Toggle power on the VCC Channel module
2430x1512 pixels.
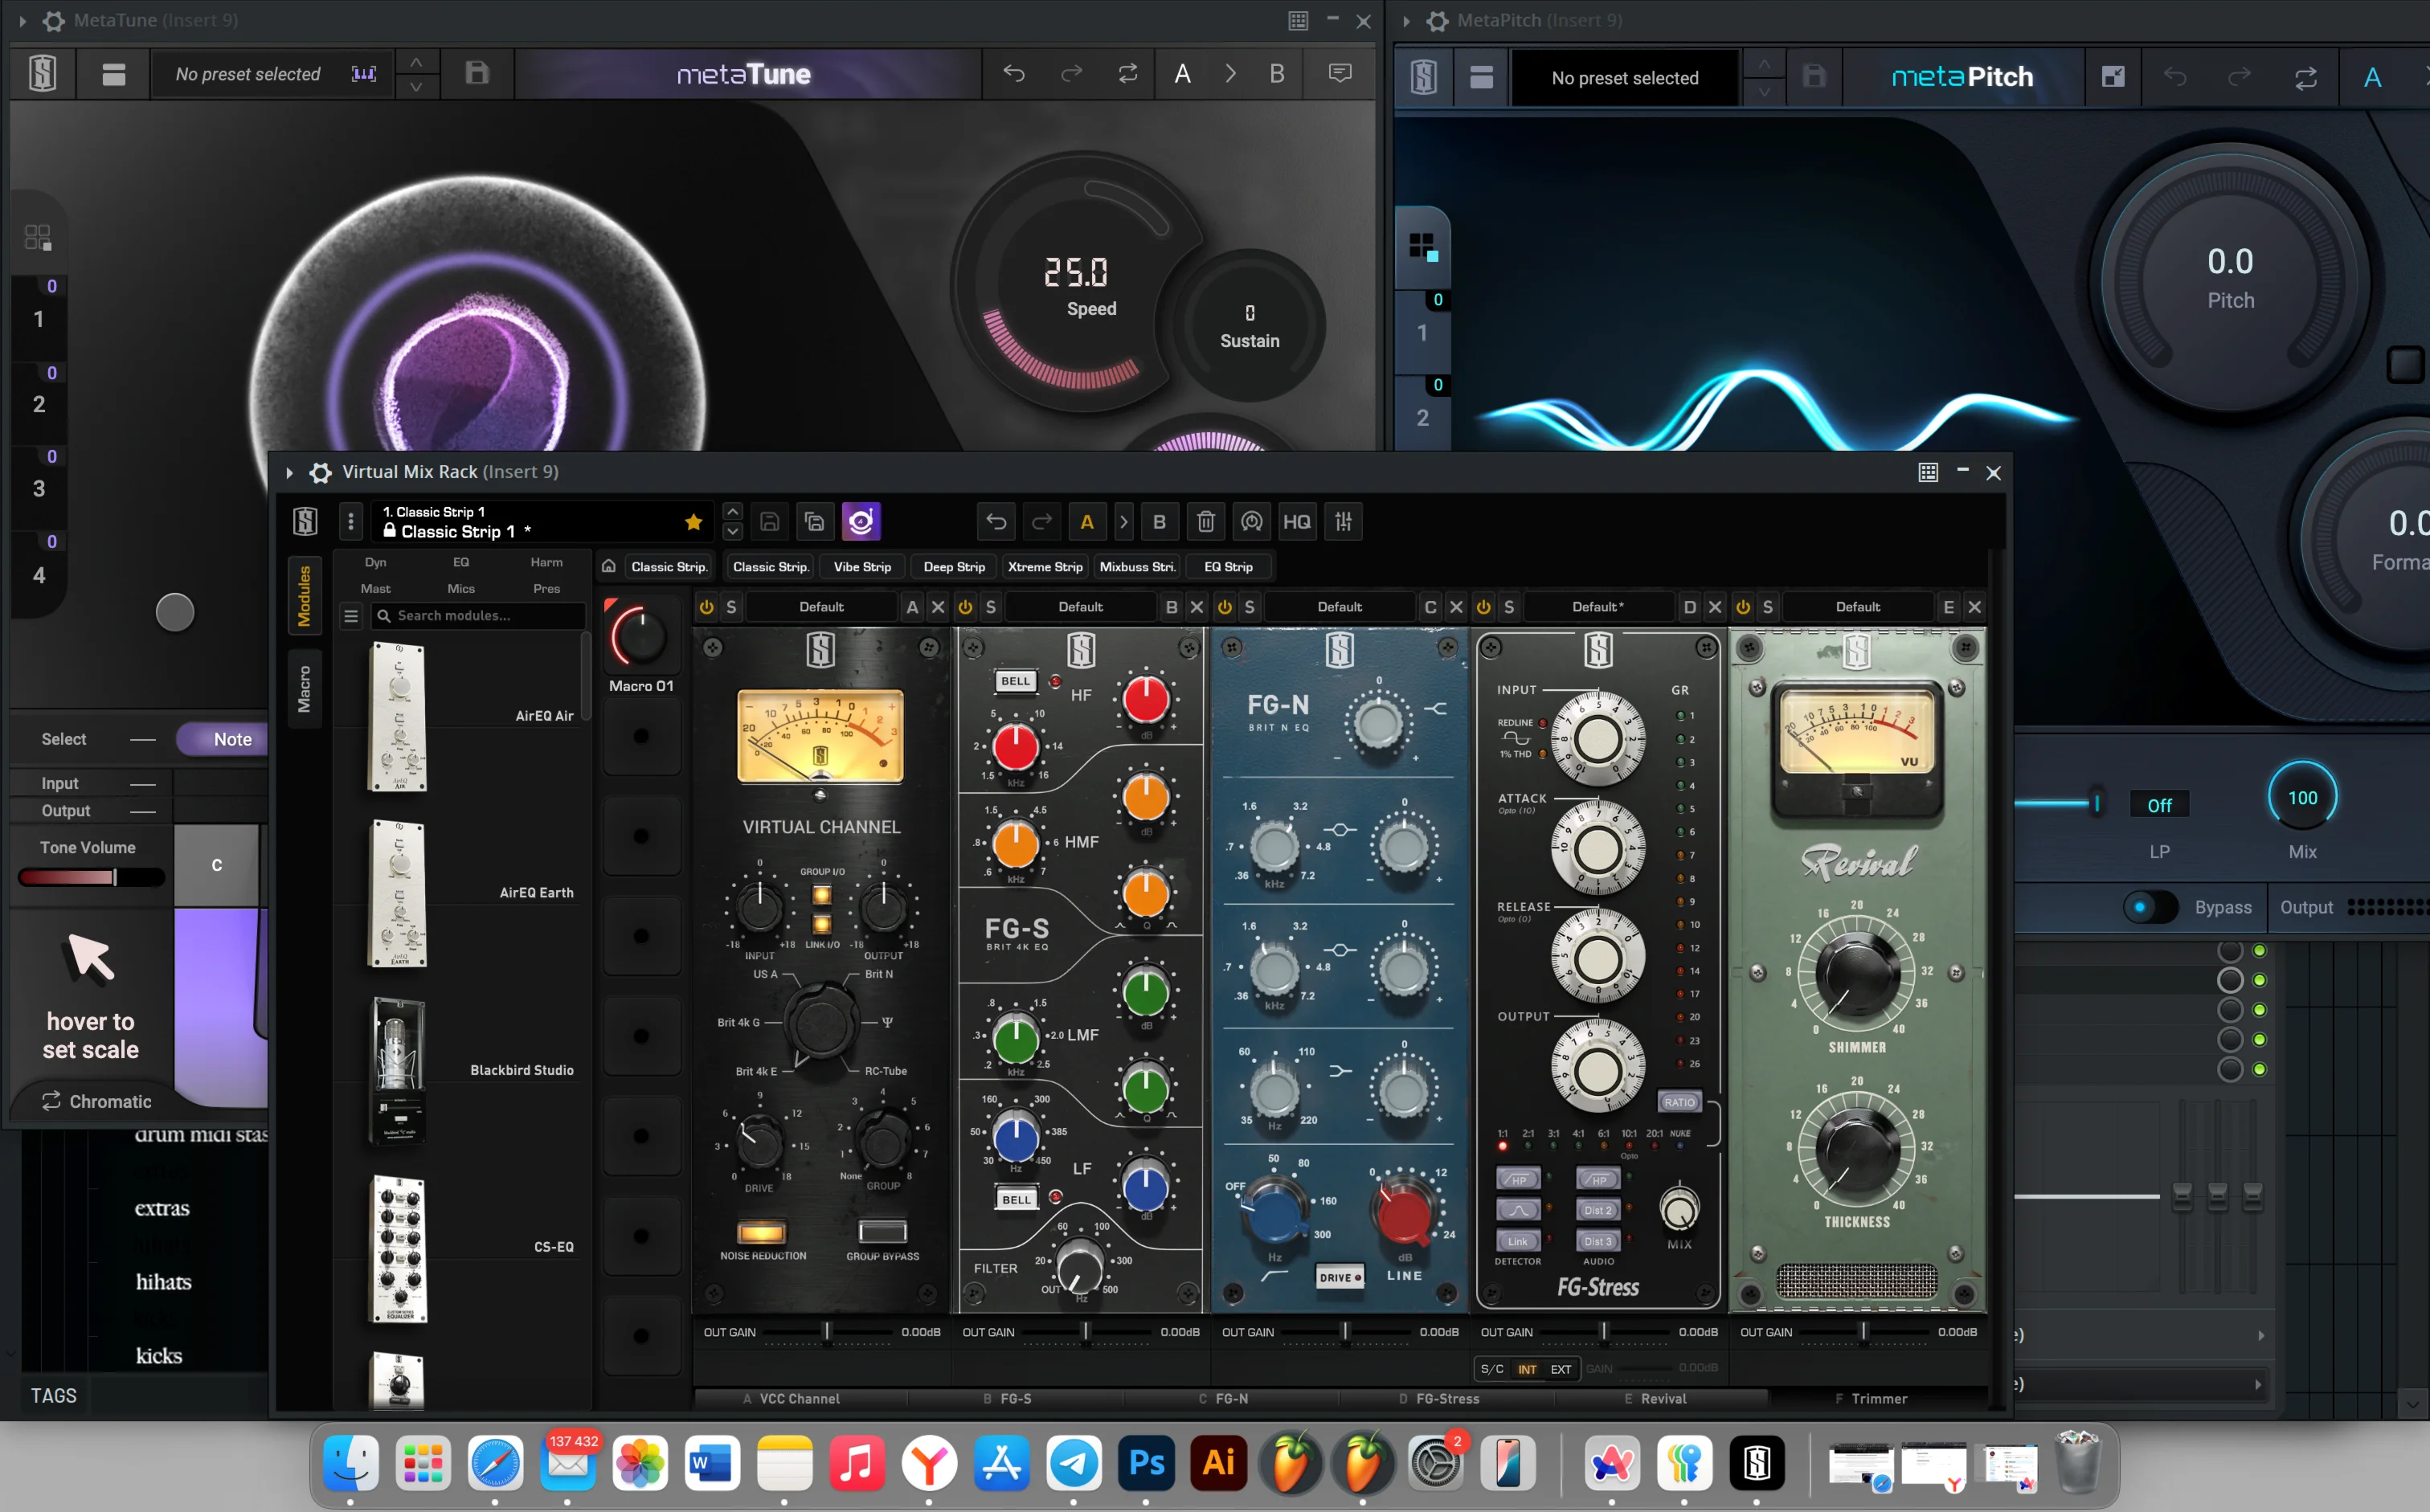[x=707, y=607]
